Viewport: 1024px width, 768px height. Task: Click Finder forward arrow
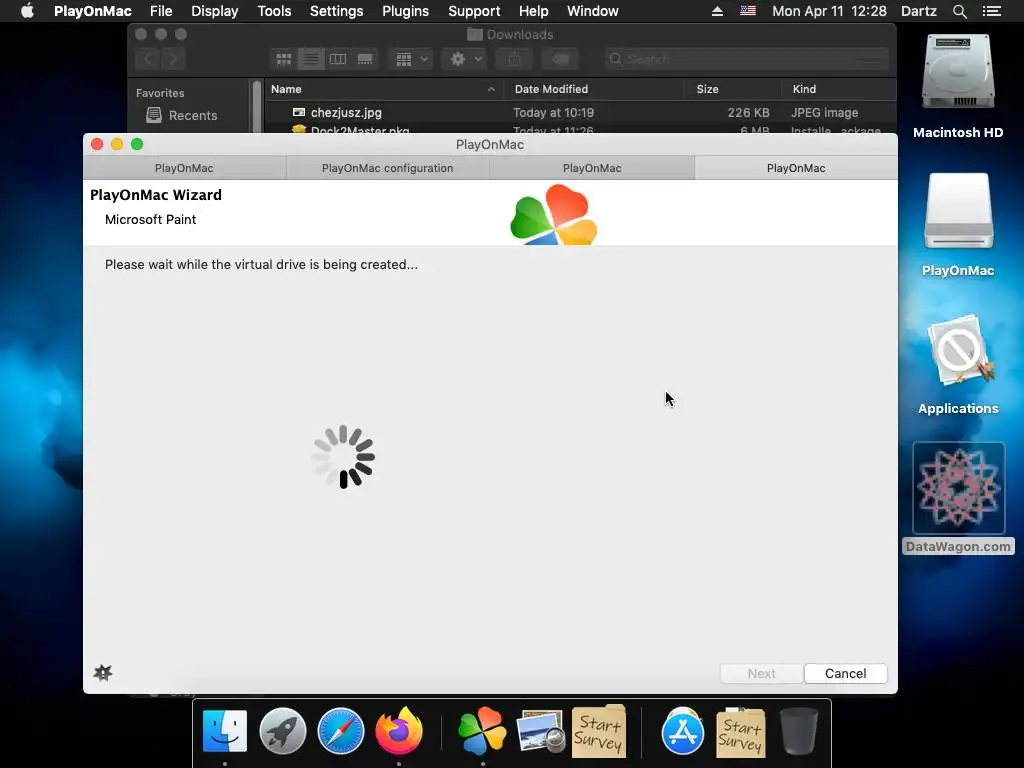pos(174,59)
